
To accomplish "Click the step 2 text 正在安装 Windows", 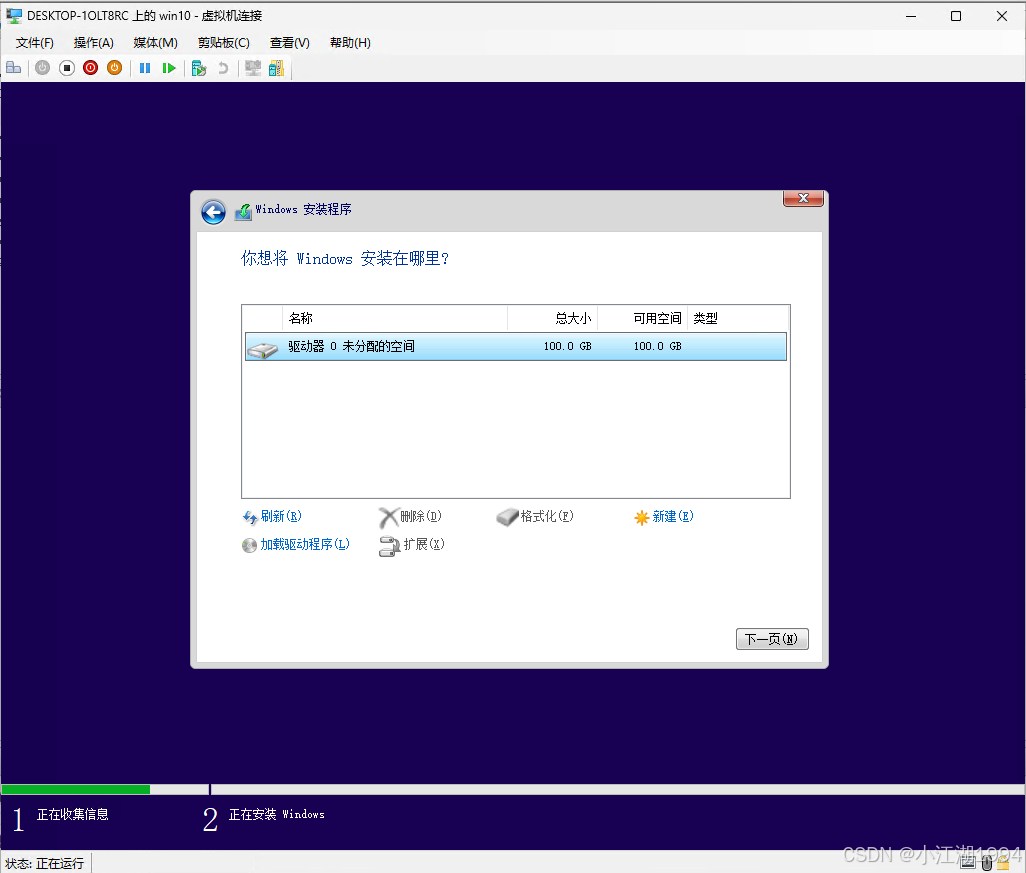I will (x=277, y=815).
